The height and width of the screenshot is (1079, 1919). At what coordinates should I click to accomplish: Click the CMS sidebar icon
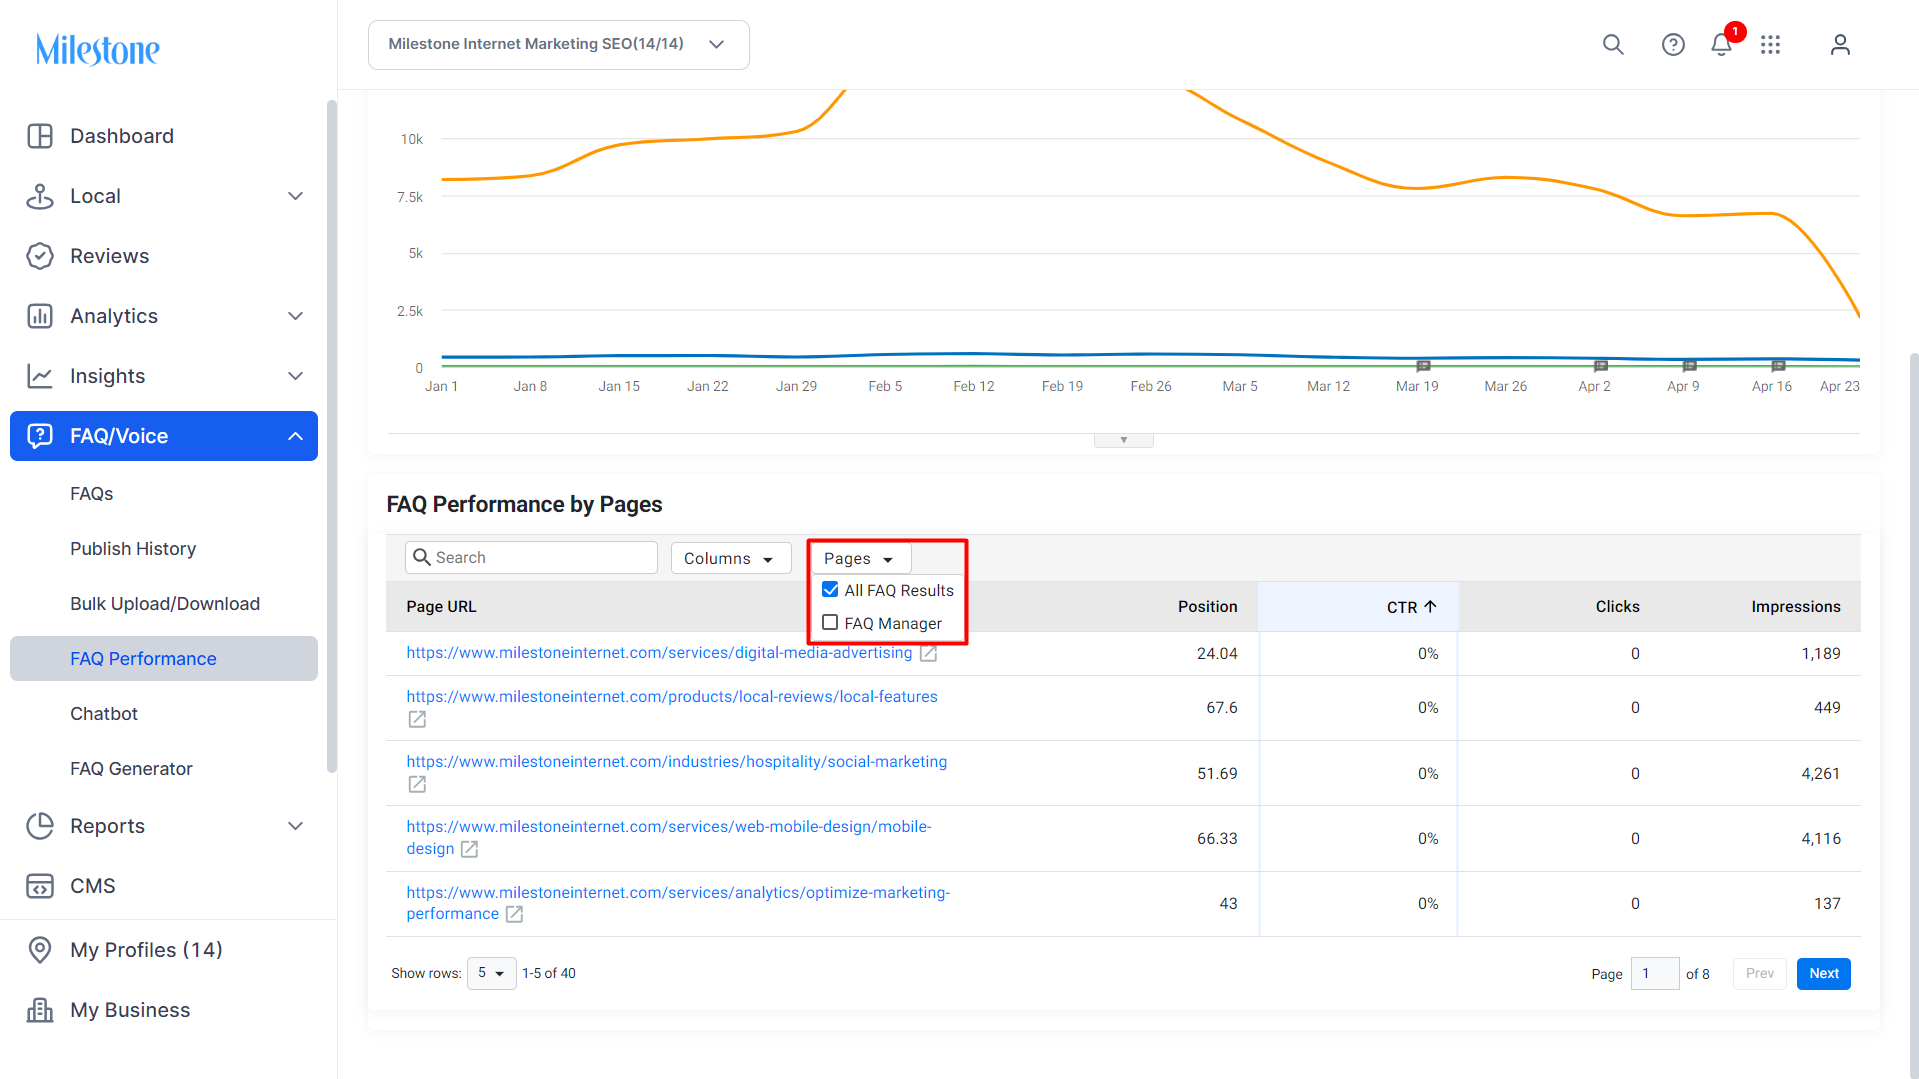point(40,886)
